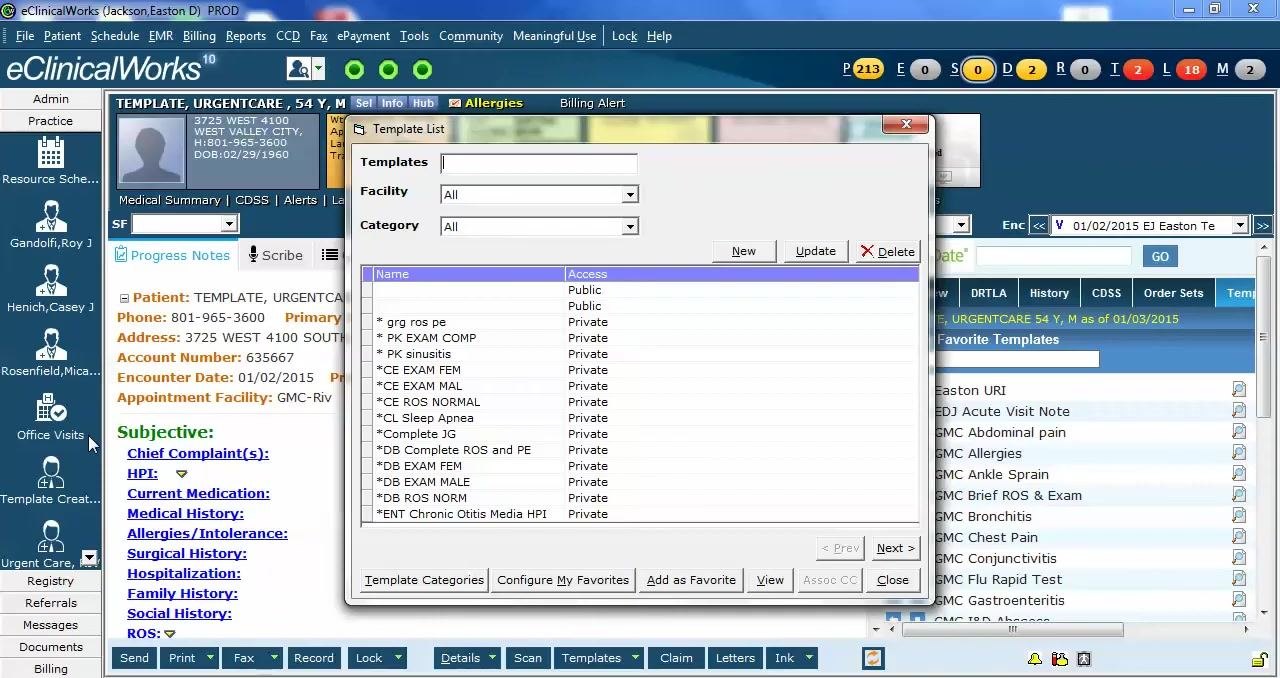The image size is (1280, 678).
Task: Open the Office Visits sidebar icon
Action: [50, 409]
